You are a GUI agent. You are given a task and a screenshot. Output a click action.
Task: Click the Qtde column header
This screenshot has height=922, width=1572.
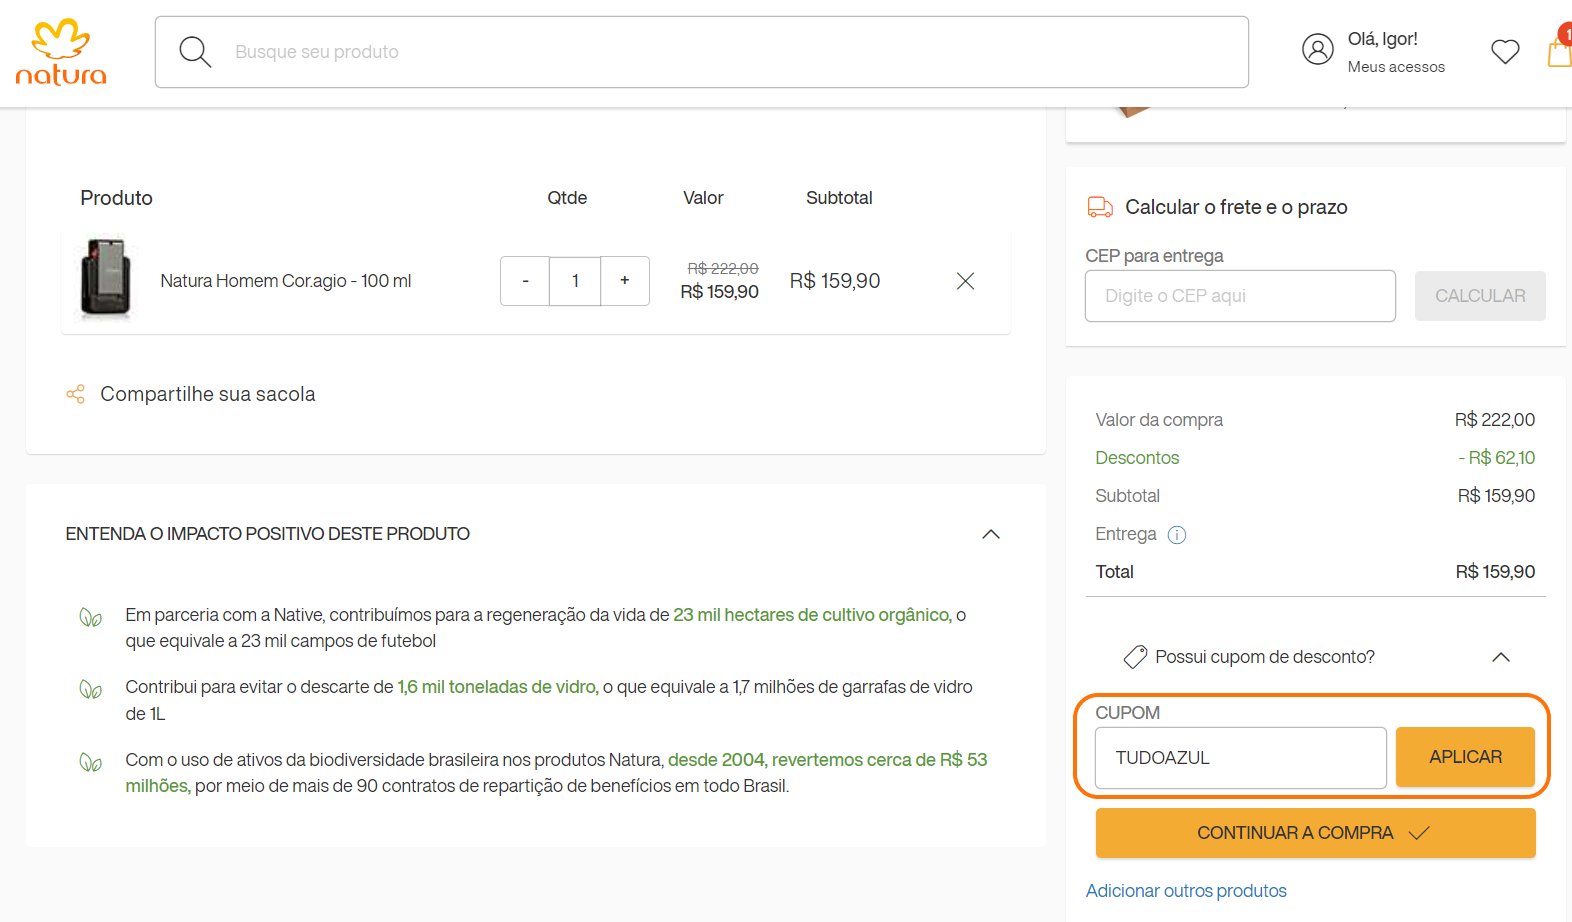pyautogui.click(x=567, y=198)
